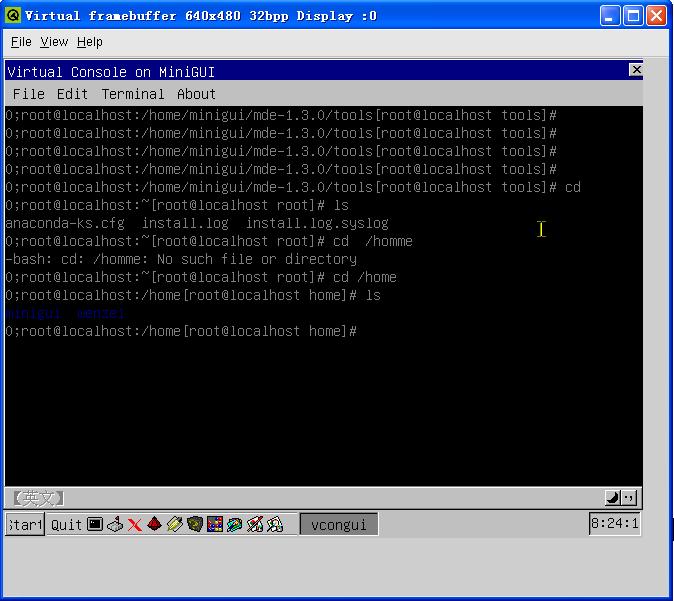The height and width of the screenshot is (601, 674).
Task: Select the vcongui task in the taskbar
Action: coord(339,524)
